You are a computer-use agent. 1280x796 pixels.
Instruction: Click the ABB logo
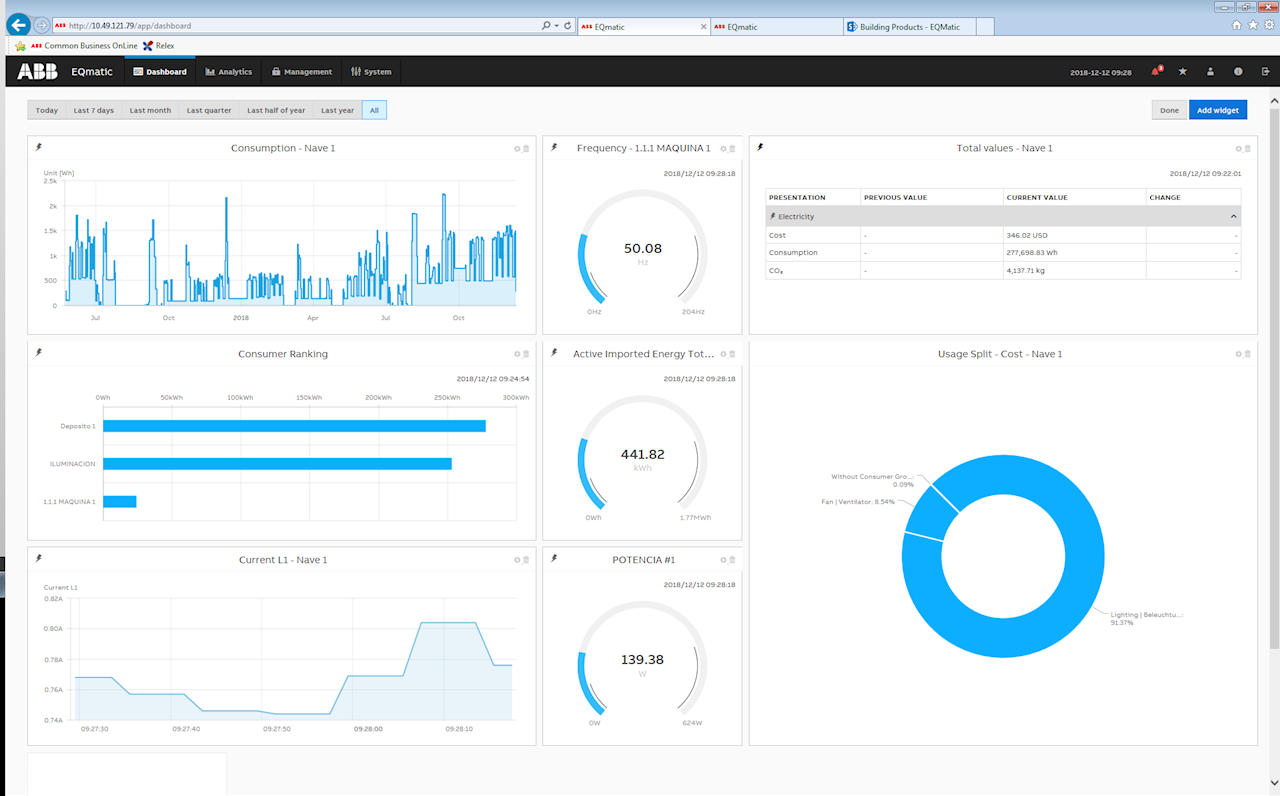click(37, 71)
